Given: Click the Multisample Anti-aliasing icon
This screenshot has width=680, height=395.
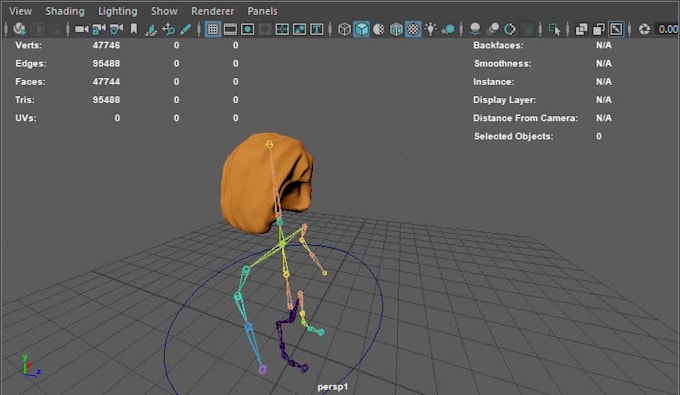Looking at the screenshot, I should click(x=510, y=29).
